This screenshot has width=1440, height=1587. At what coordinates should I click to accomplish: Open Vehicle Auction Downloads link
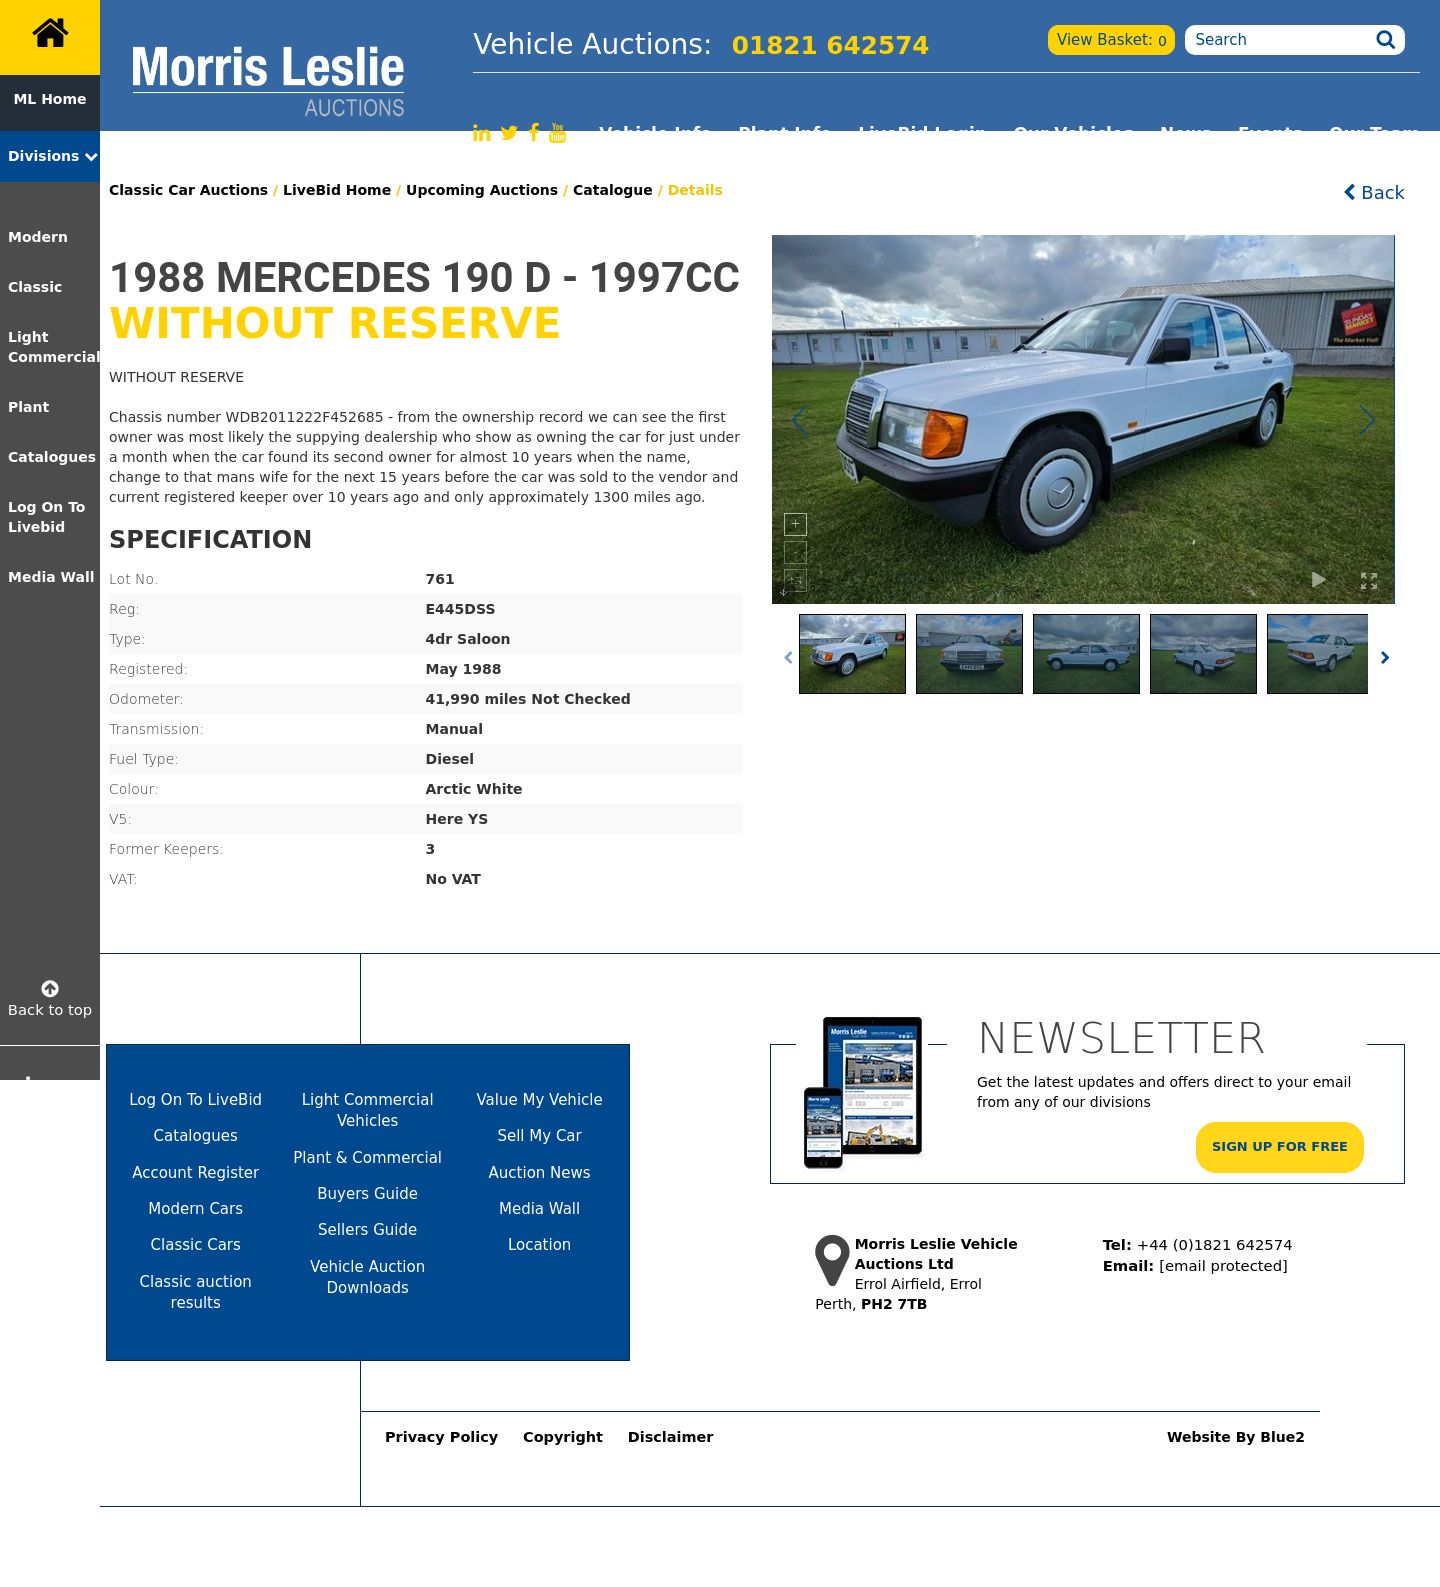point(367,1277)
